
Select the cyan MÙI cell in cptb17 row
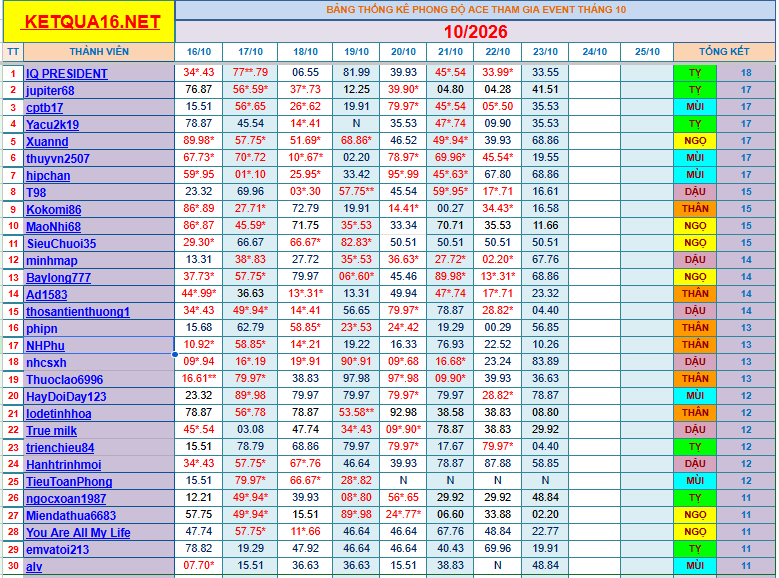tap(695, 107)
